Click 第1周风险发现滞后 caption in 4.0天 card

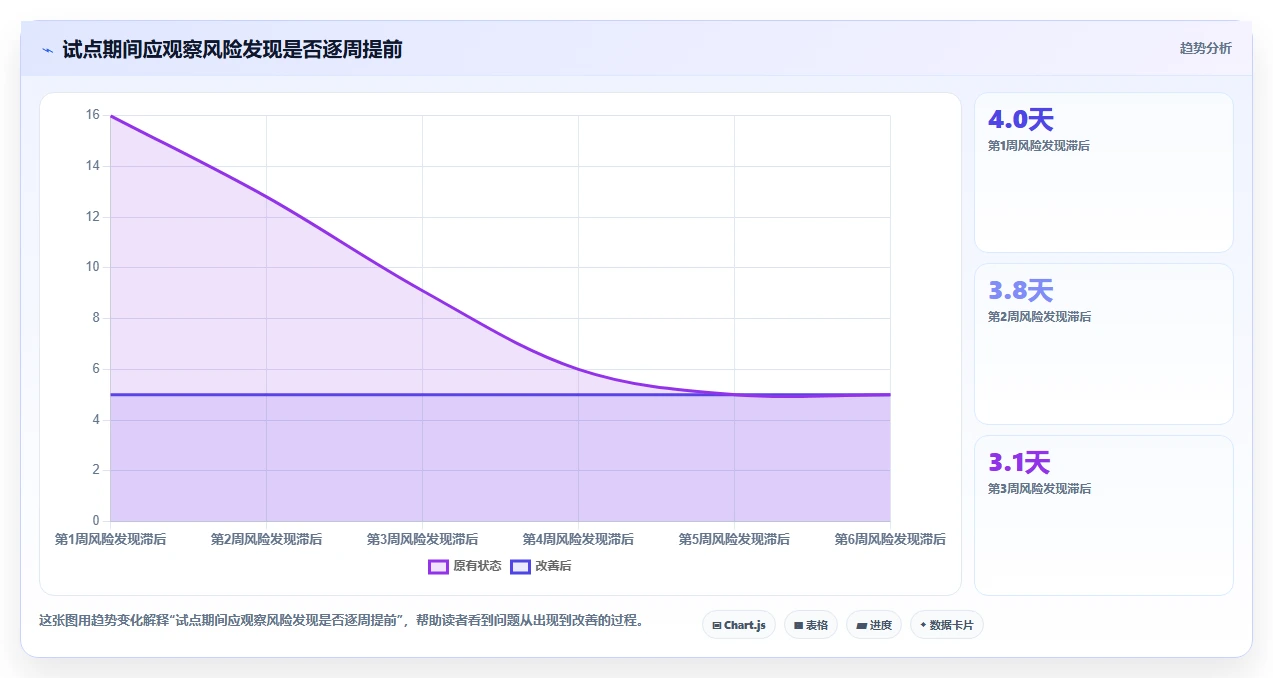click(x=1039, y=146)
